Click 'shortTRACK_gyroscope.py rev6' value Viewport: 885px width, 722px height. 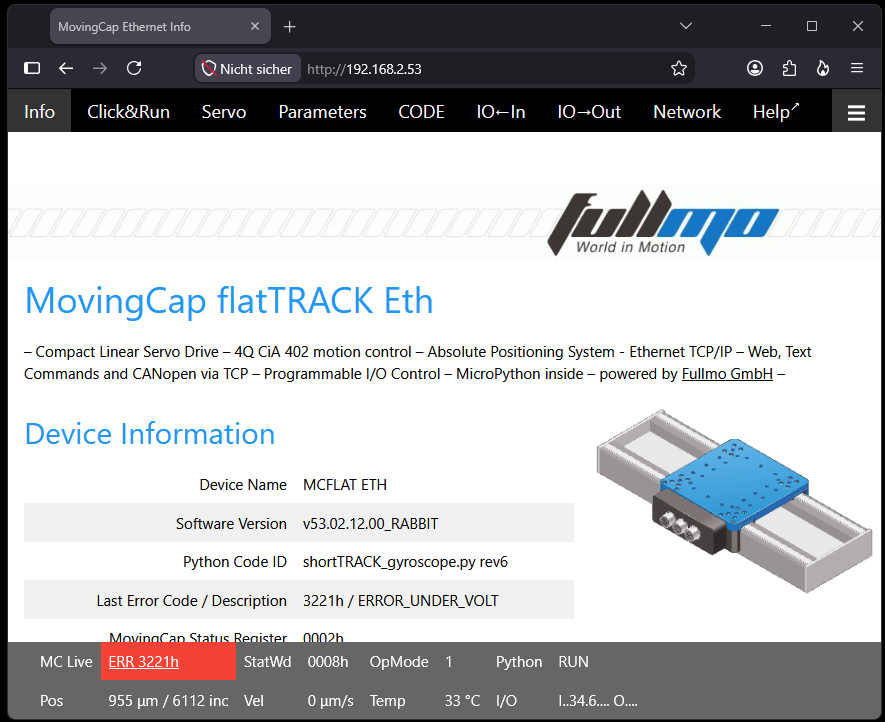405,562
